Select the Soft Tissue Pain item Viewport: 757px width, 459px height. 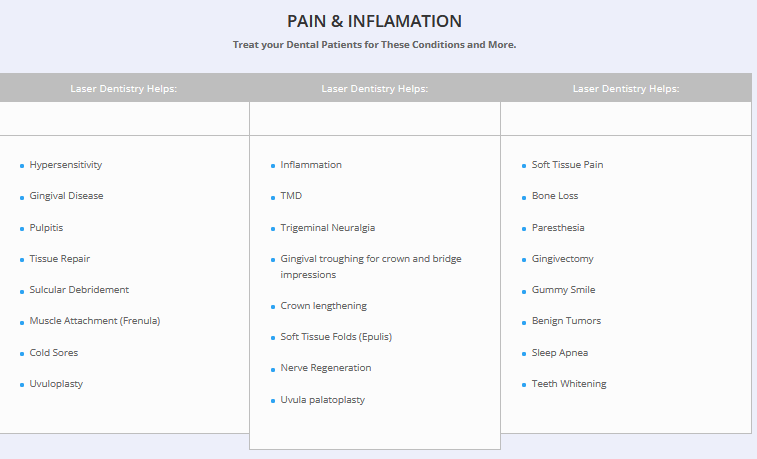click(568, 165)
